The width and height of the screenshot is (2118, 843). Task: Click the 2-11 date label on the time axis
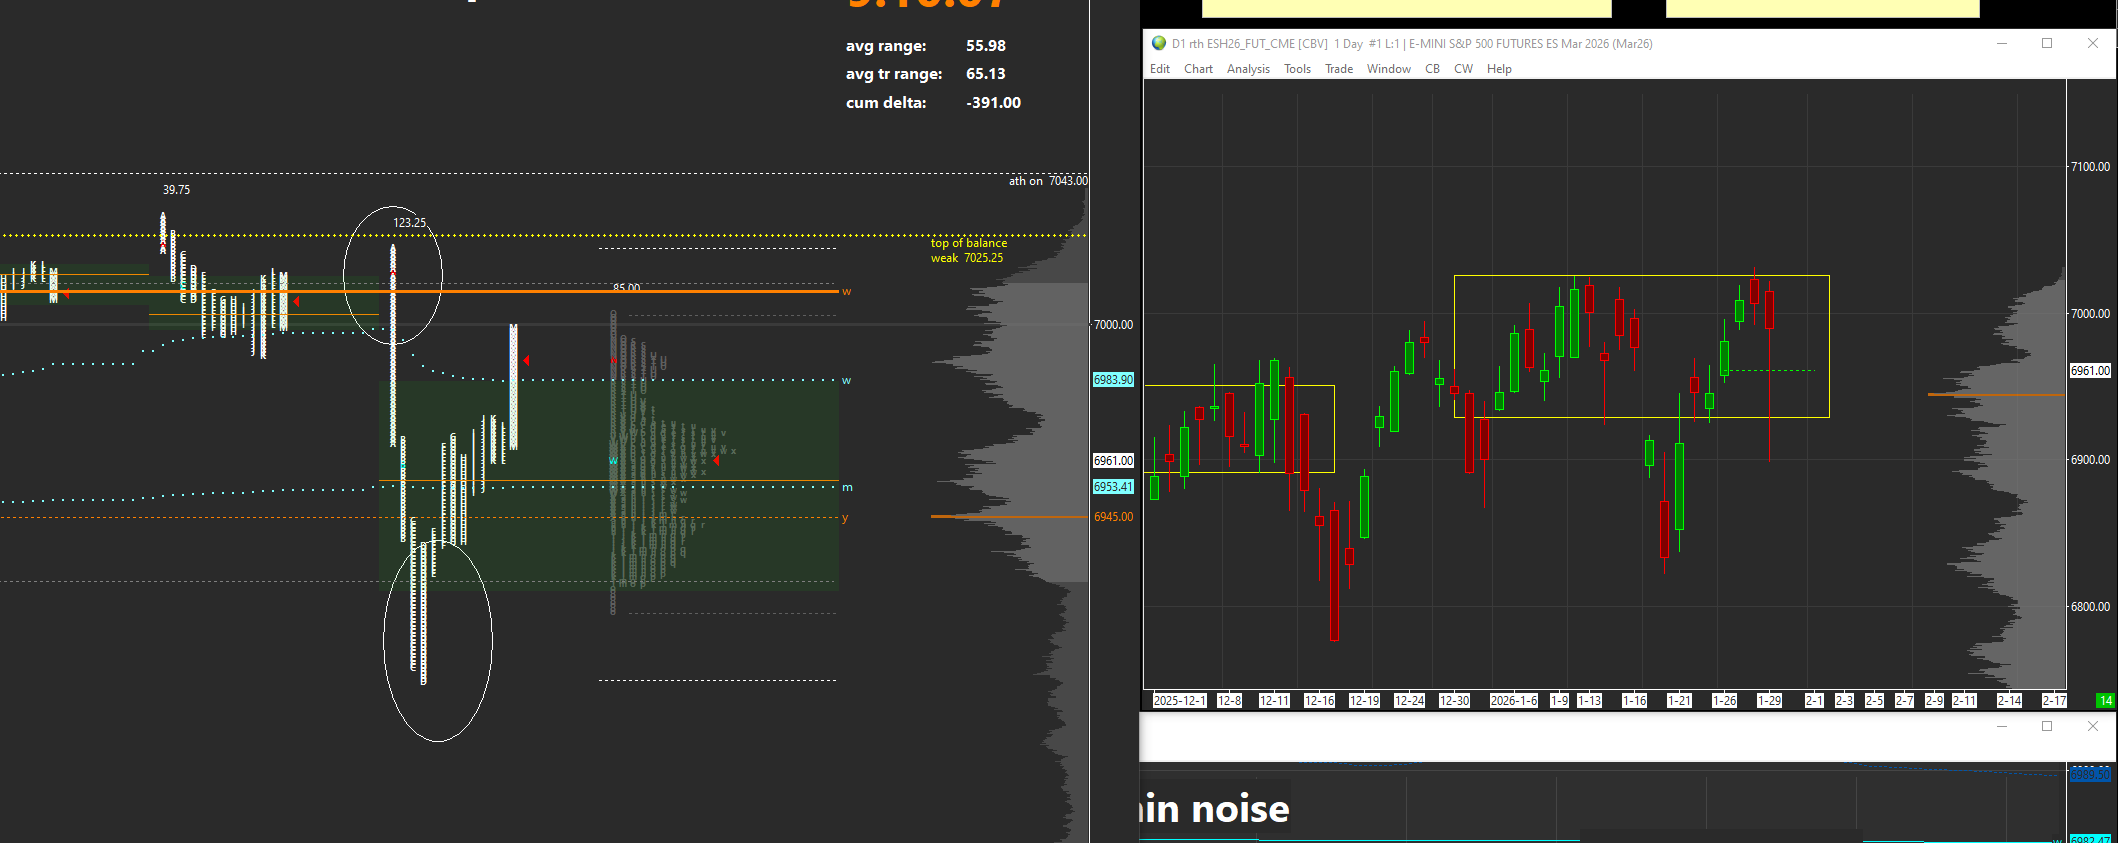click(1965, 701)
